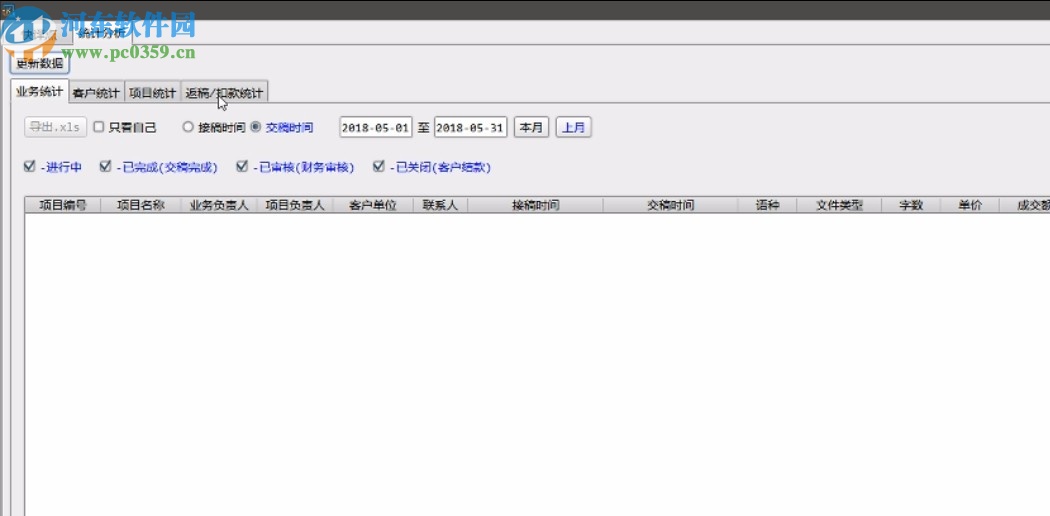Click the 本月 button
Screen dimensions: 1050x516
point(532,127)
